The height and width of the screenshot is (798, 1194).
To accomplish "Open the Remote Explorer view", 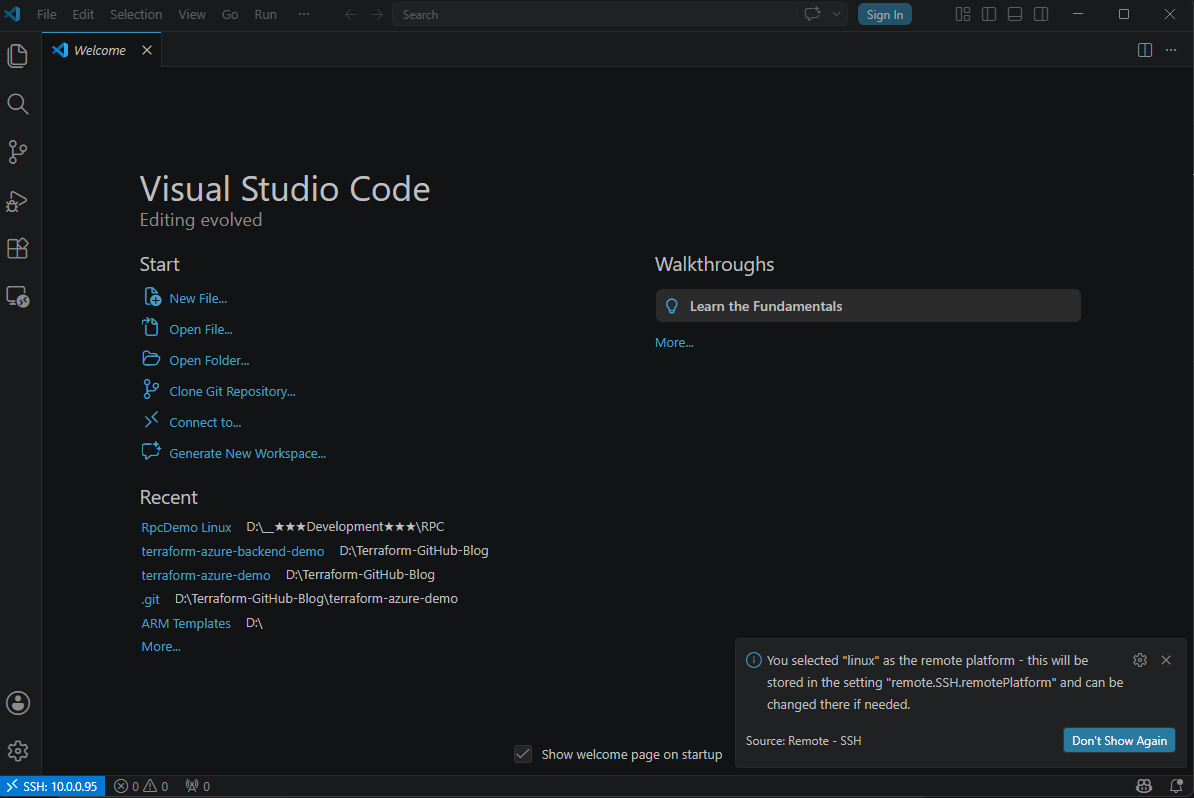I will point(18,296).
